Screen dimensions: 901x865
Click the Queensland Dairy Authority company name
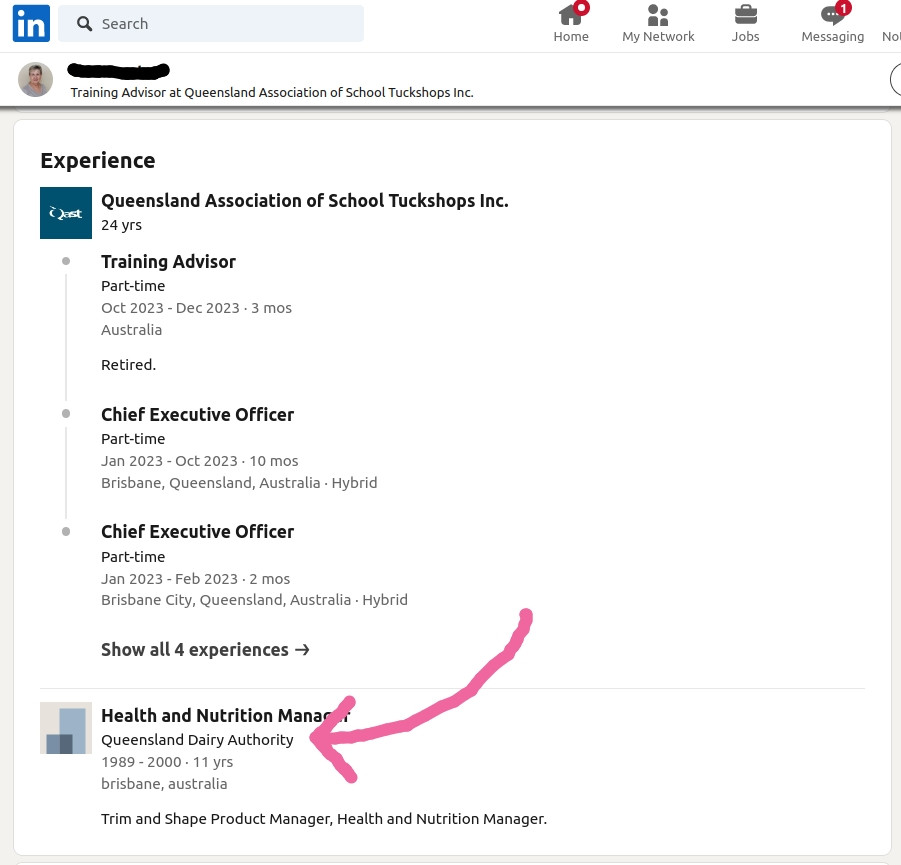pos(197,740)
